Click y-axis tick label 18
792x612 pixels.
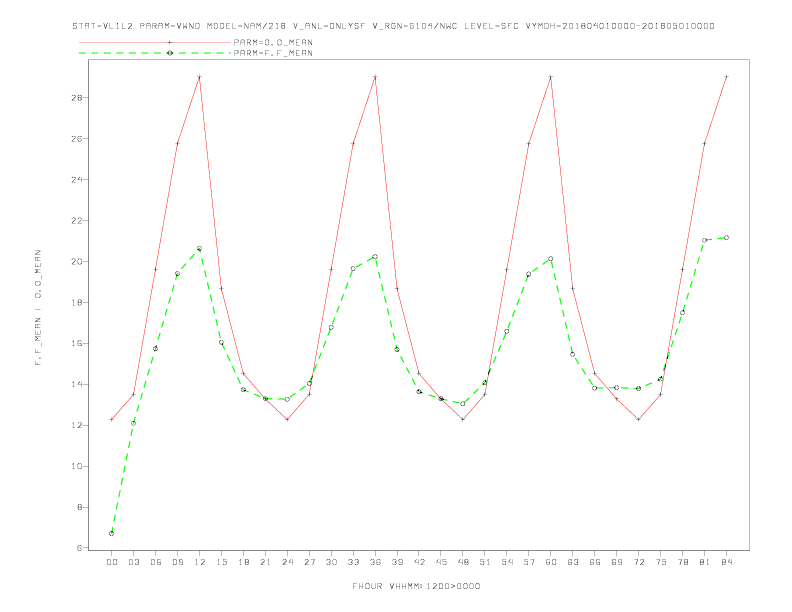coord(76,302)
